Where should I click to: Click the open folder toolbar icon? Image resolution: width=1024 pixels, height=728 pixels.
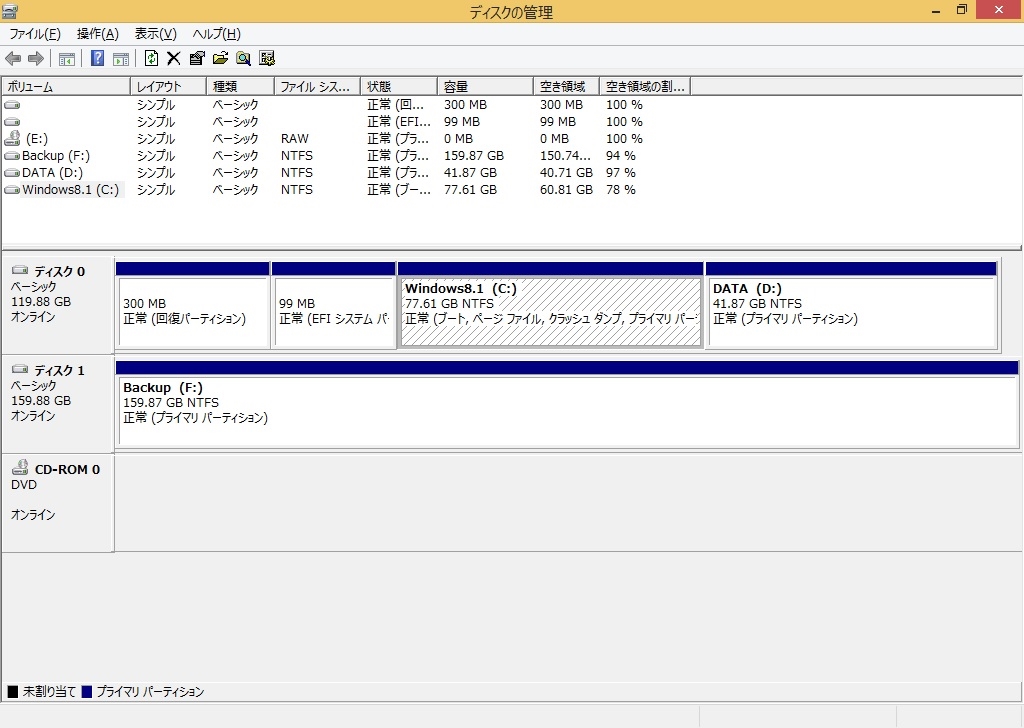click(221, 59)
